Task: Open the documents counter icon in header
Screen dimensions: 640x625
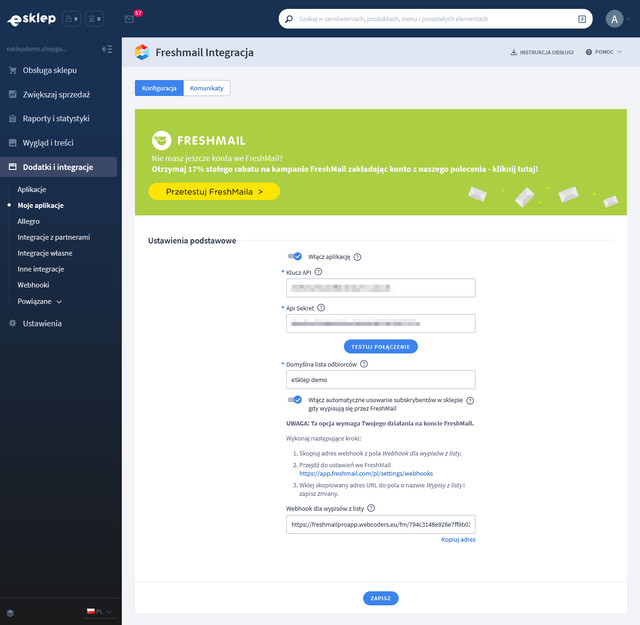Action: coord(71,19)
